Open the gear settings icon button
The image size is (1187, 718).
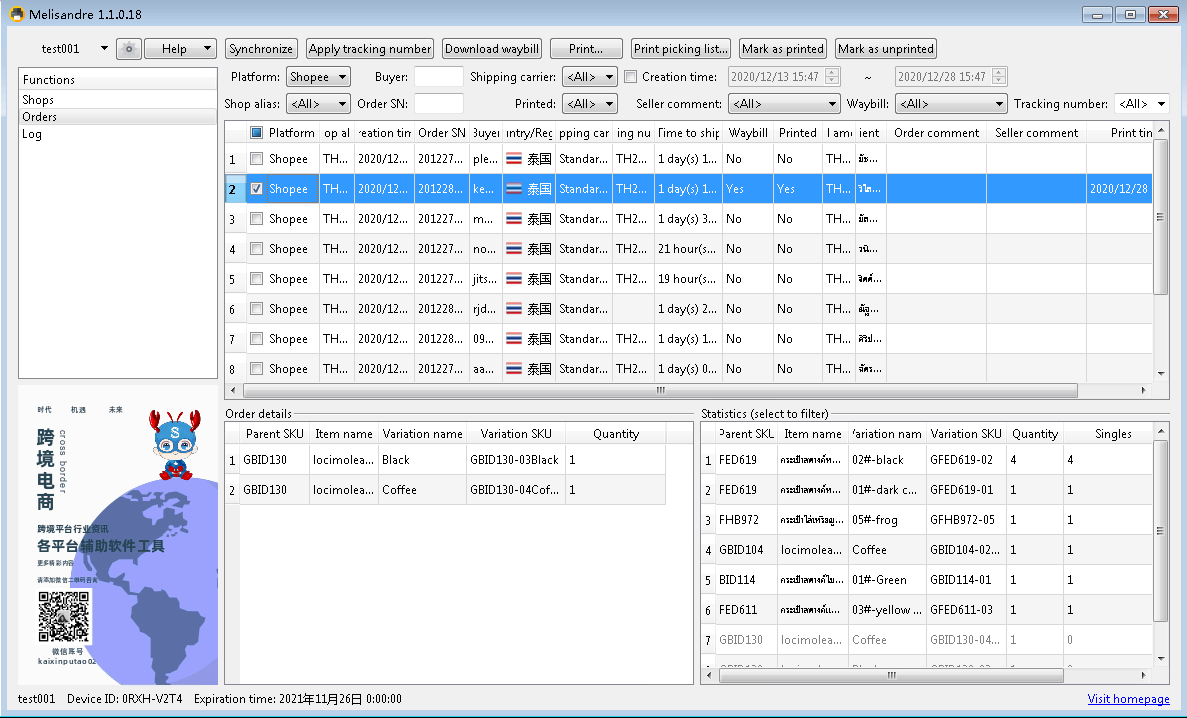coord(129,48)
